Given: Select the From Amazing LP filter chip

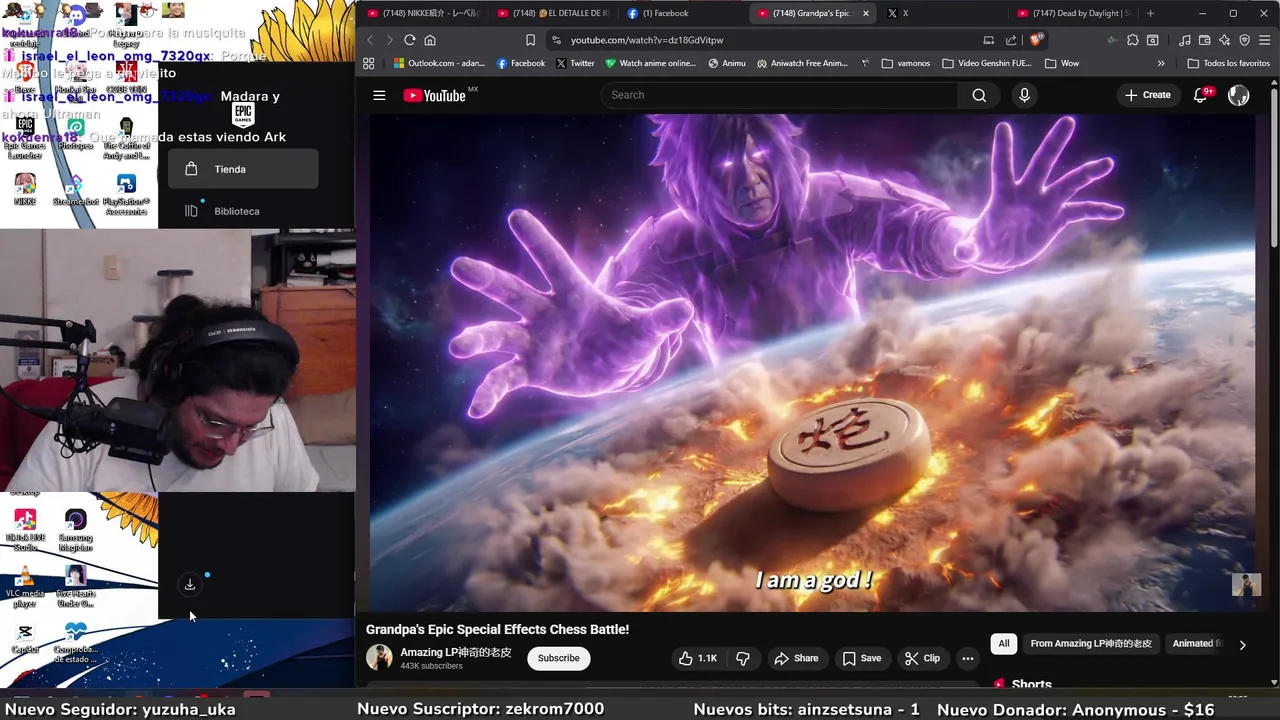Looking at the screenshot, I should pos(1091,644).
